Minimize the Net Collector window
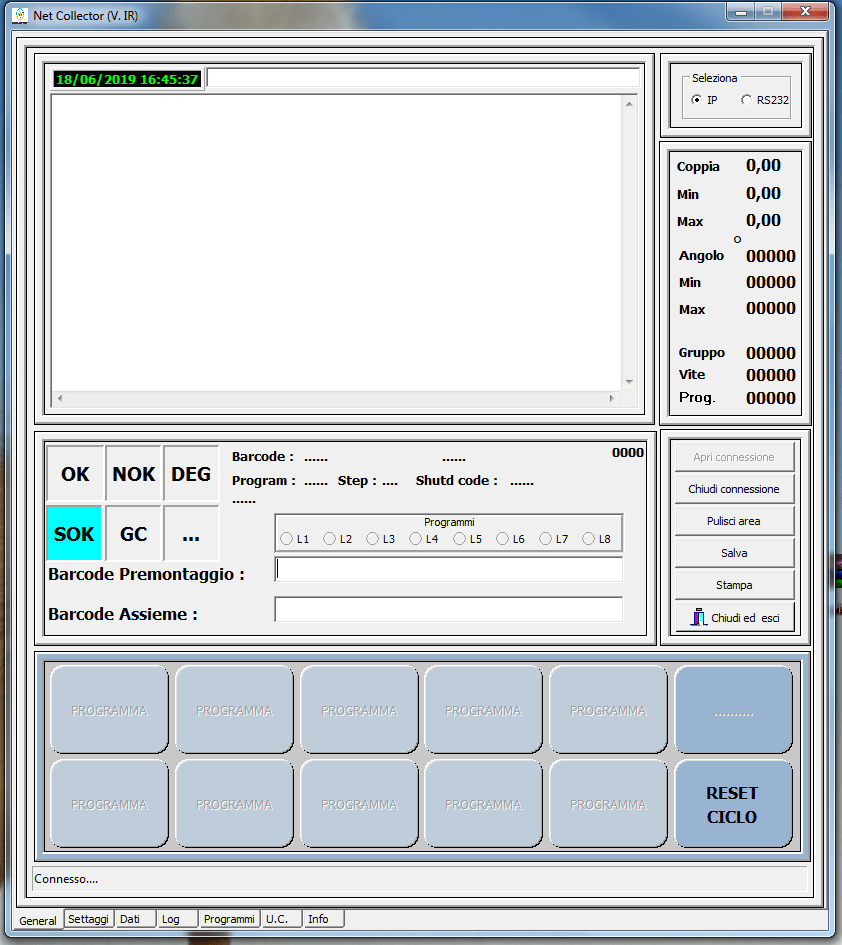This screenshot has width=842, height=945. pyautogui.click(x=741, y=11)
